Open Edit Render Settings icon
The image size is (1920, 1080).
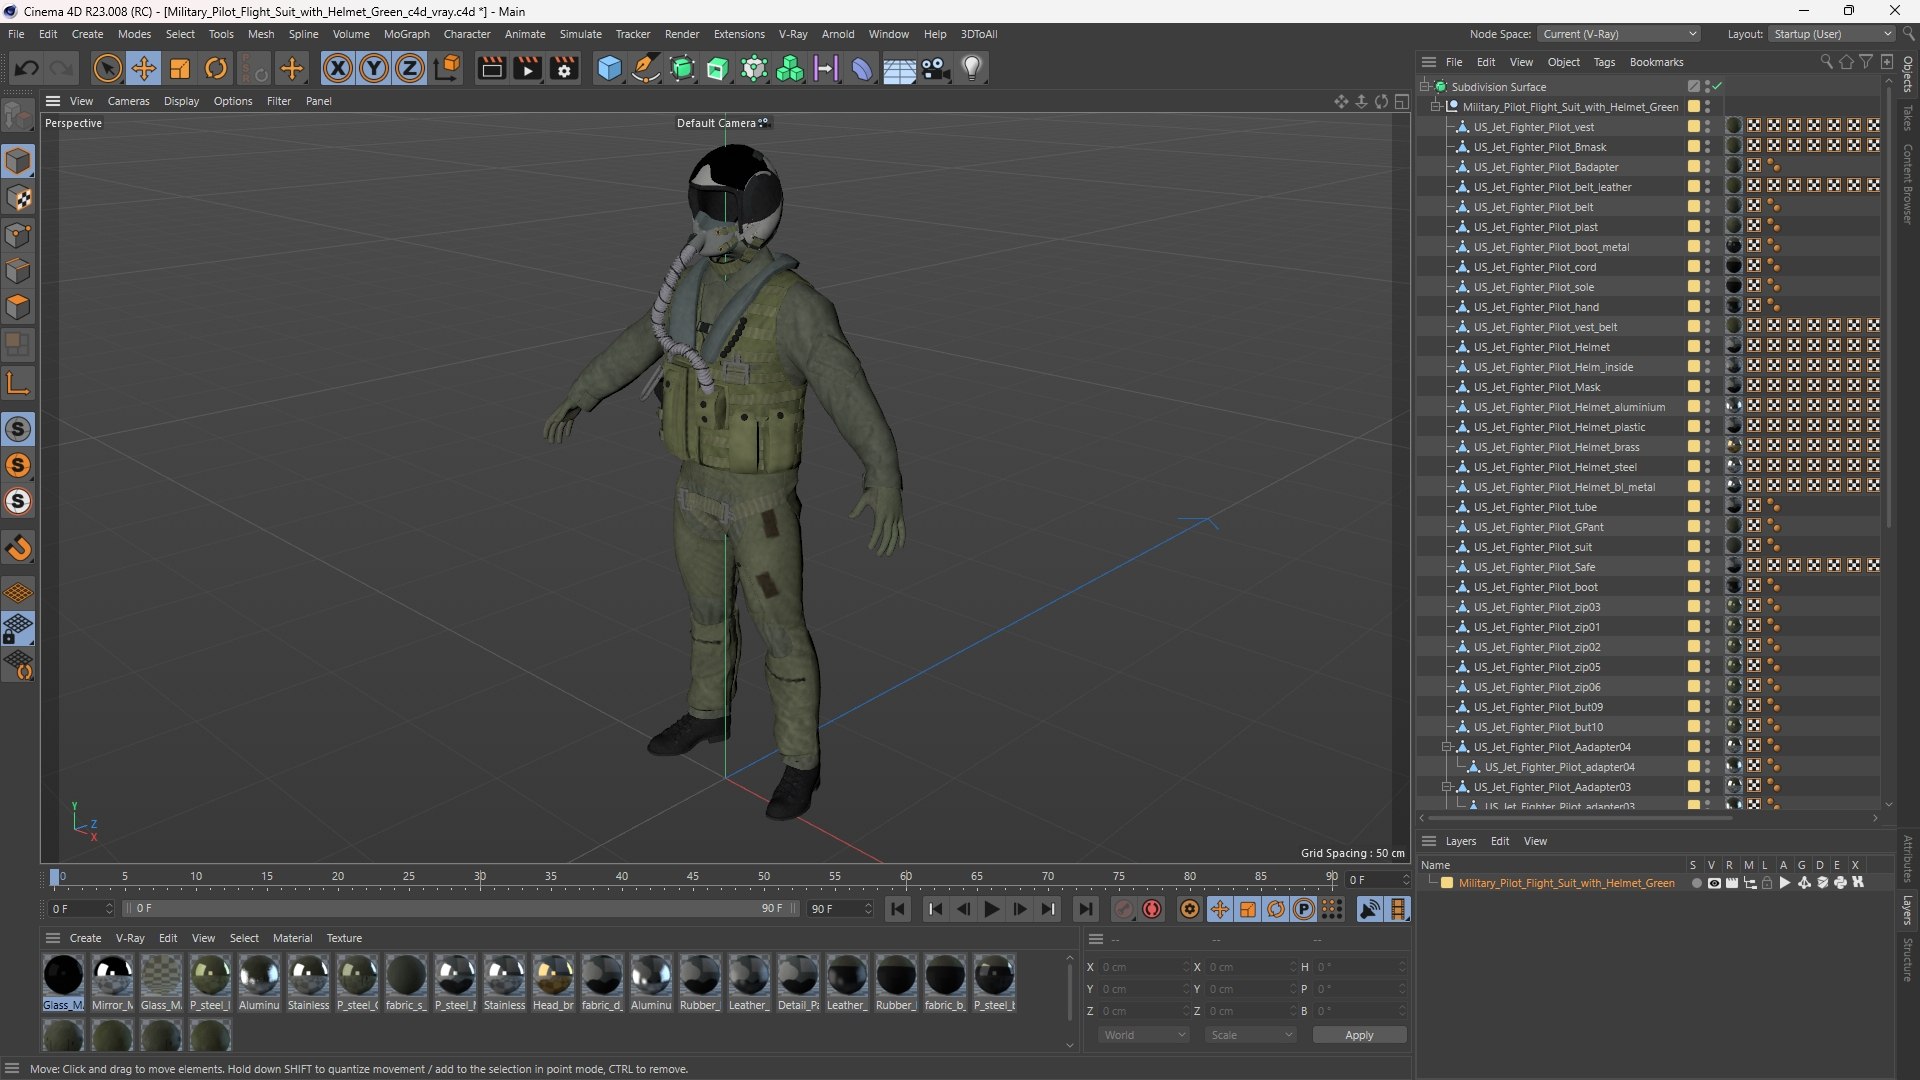tap(564, 68)
